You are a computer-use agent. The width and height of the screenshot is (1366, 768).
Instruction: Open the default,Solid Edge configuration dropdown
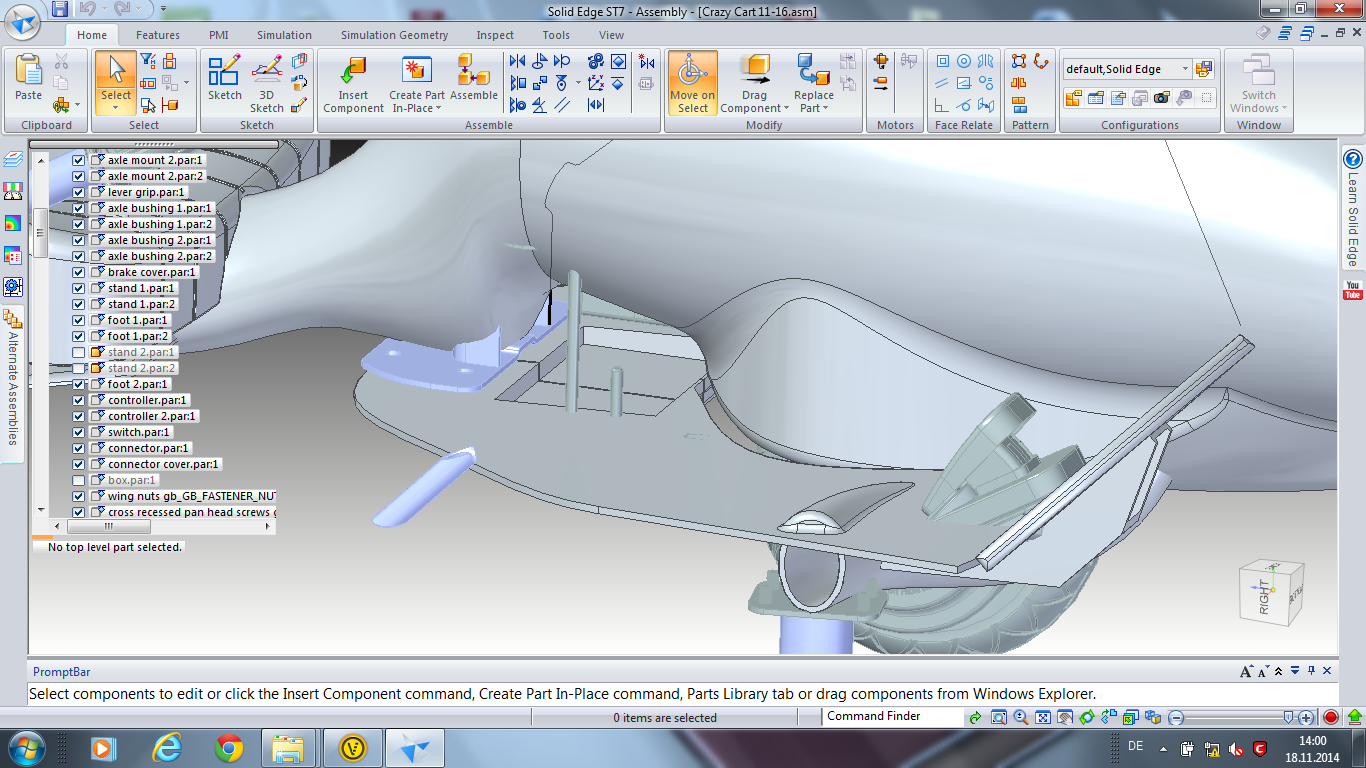(x=1185, y=69)
